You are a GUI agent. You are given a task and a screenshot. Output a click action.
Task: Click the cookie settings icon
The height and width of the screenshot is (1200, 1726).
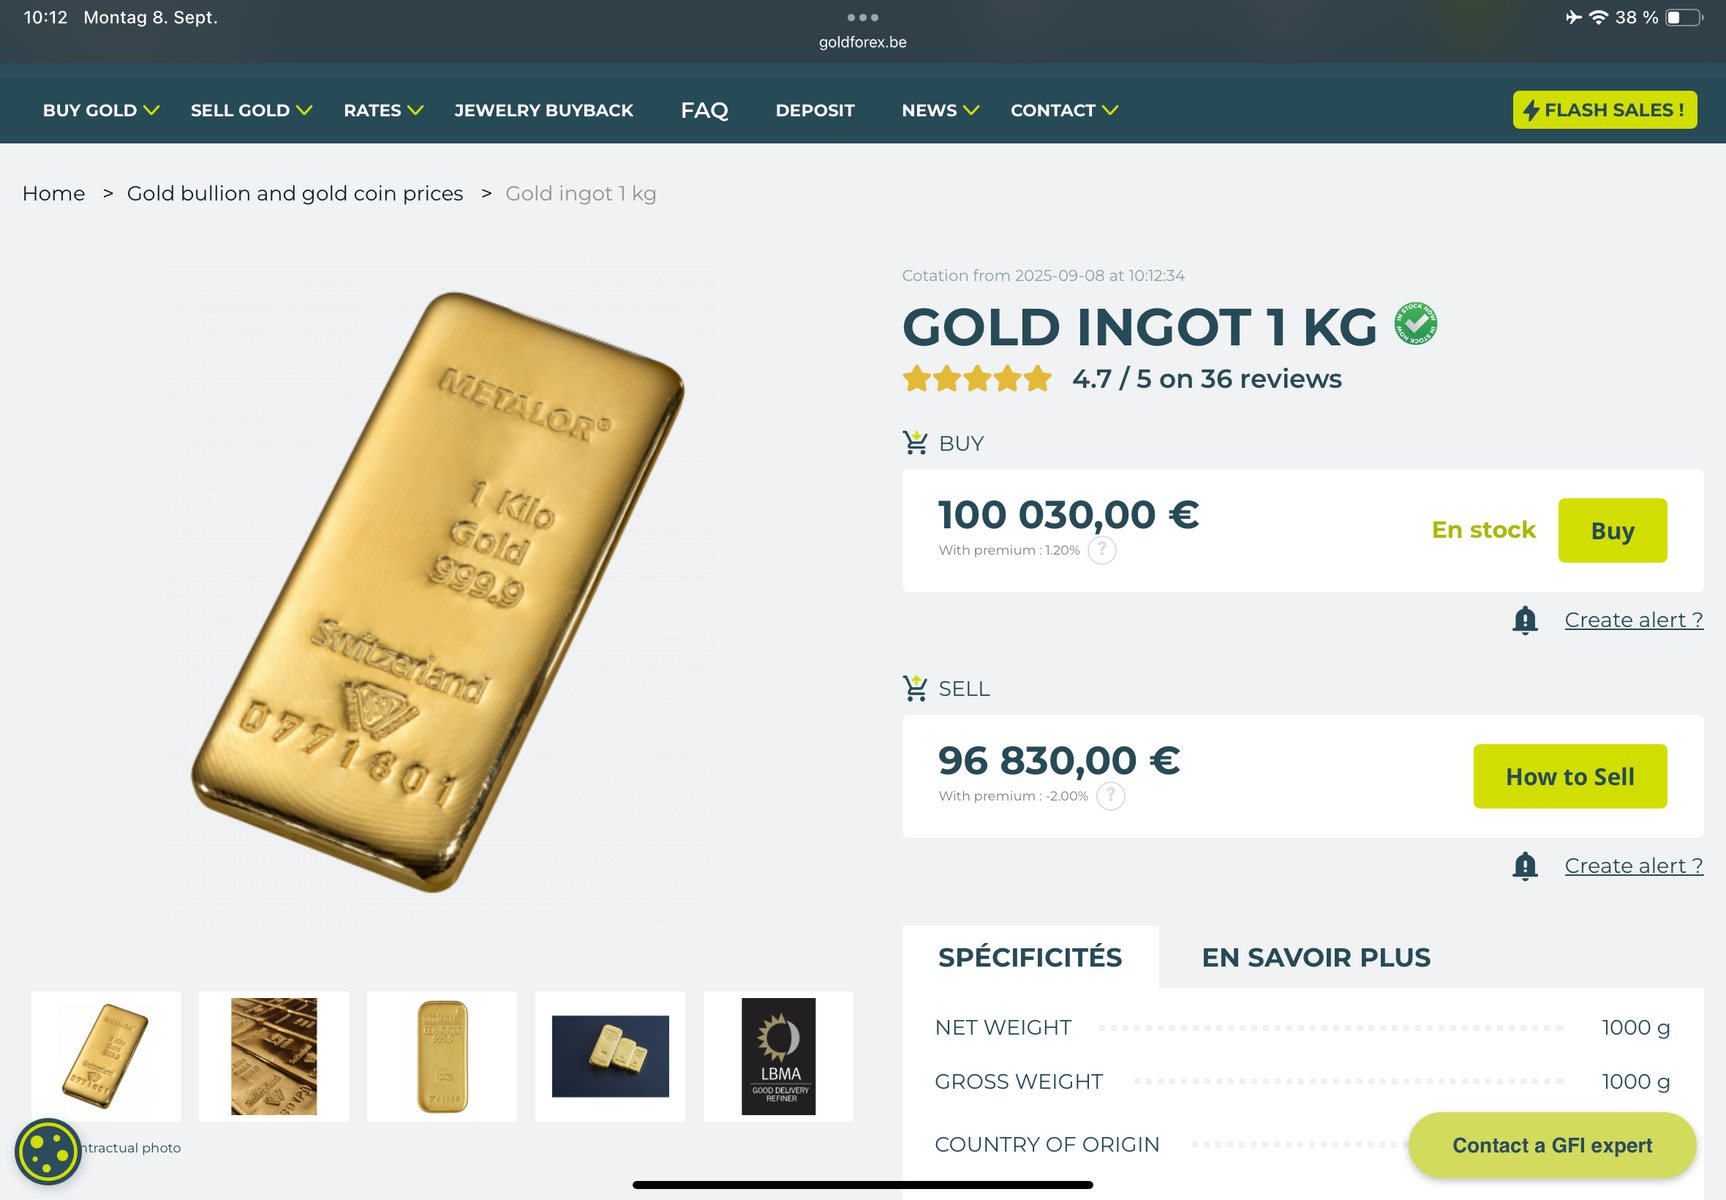47,1151
